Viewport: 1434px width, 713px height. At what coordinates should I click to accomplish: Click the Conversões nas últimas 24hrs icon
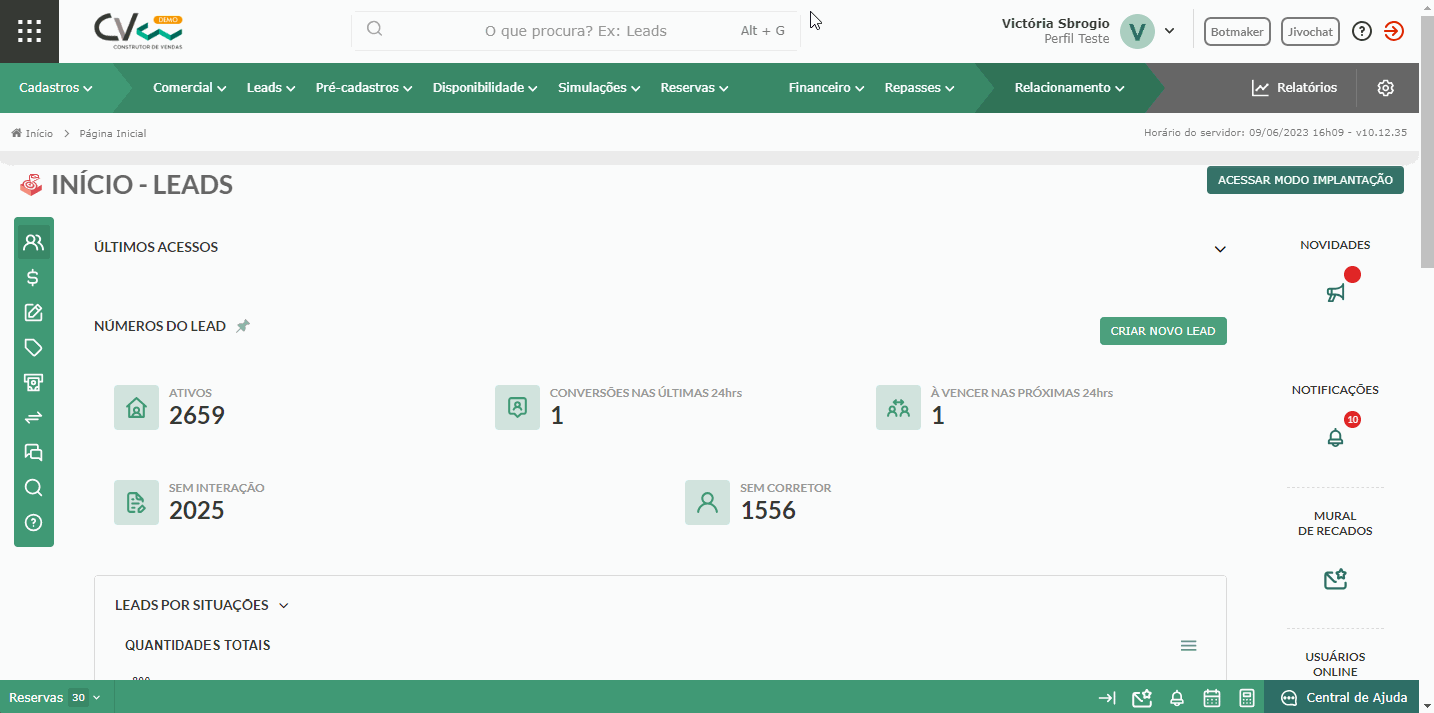517,408
